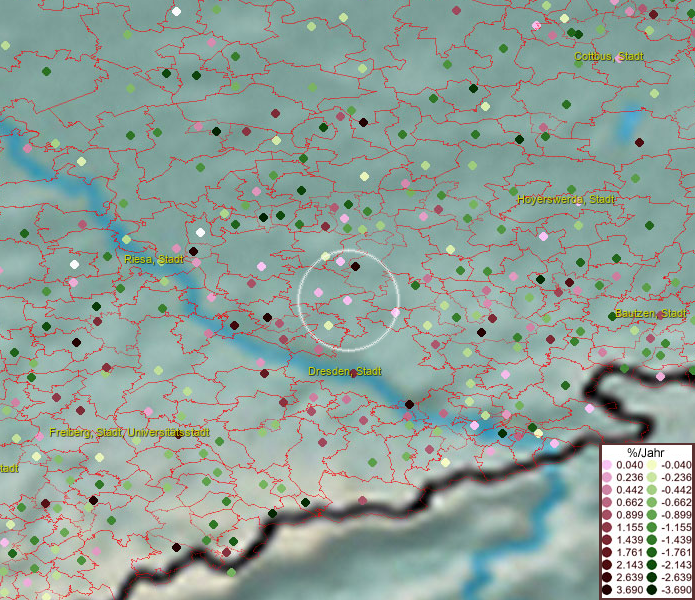Click the -0.040 legend value
695x600 pixels.
[676, 465]
